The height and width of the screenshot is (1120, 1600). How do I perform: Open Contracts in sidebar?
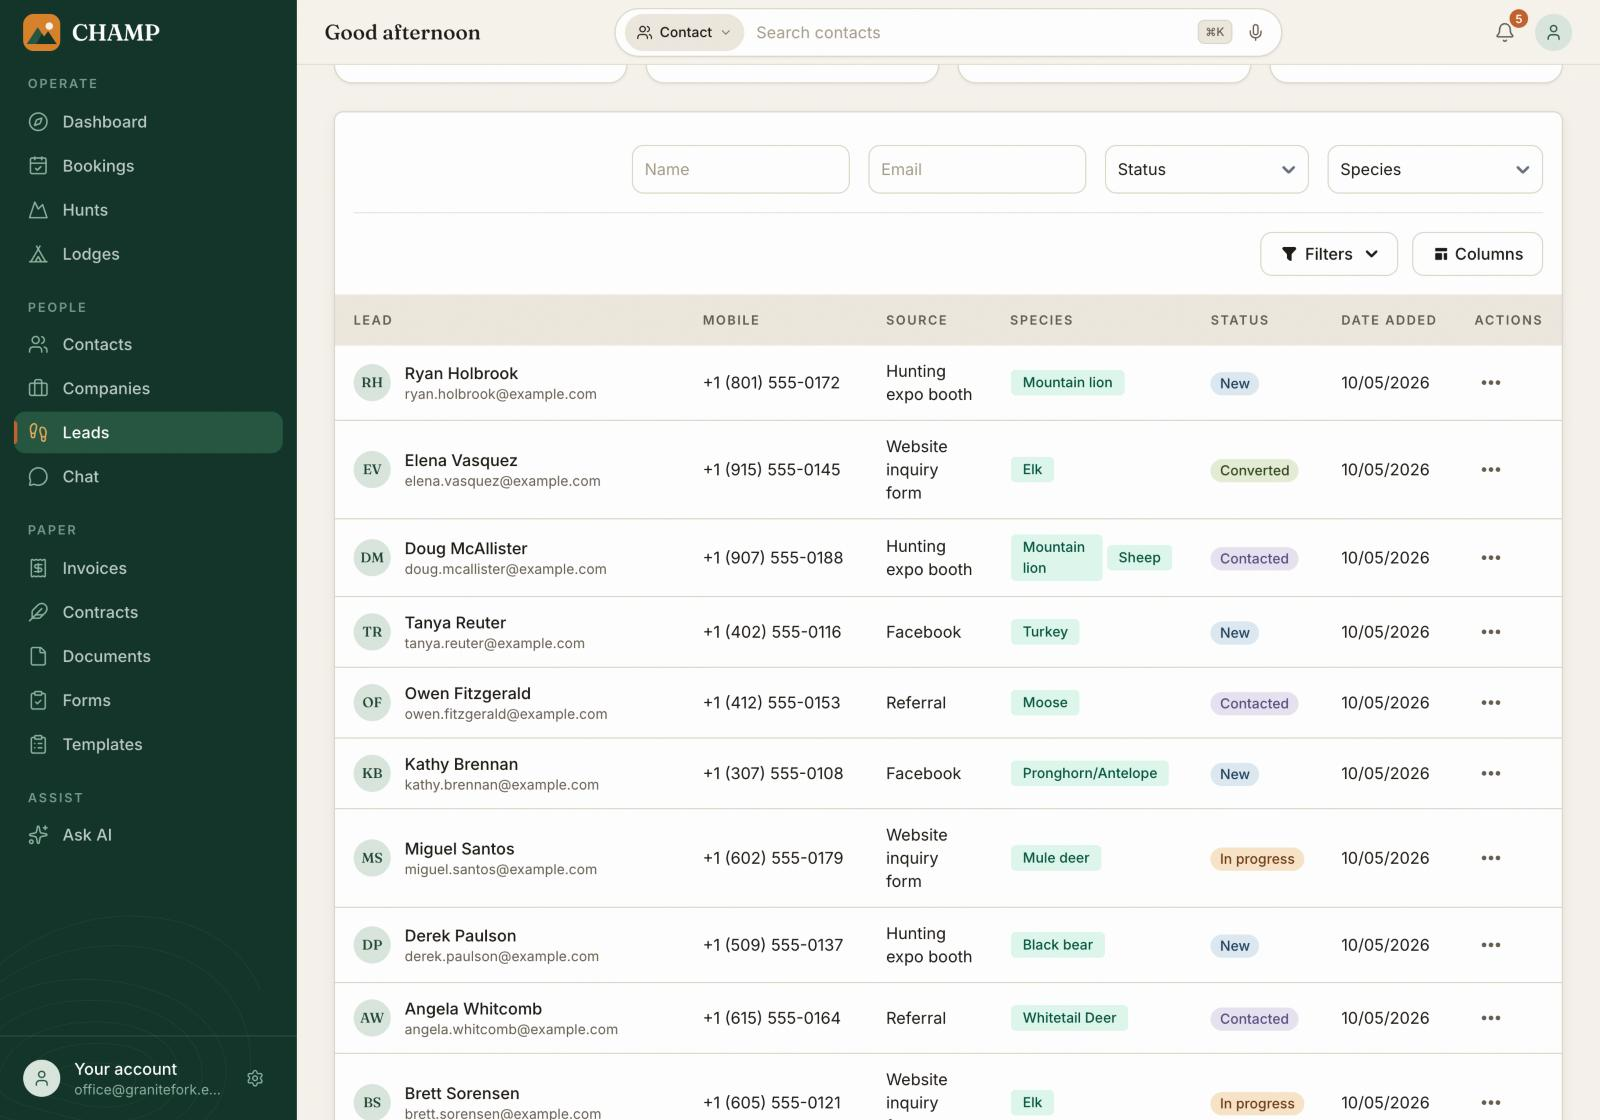[148, 612]
